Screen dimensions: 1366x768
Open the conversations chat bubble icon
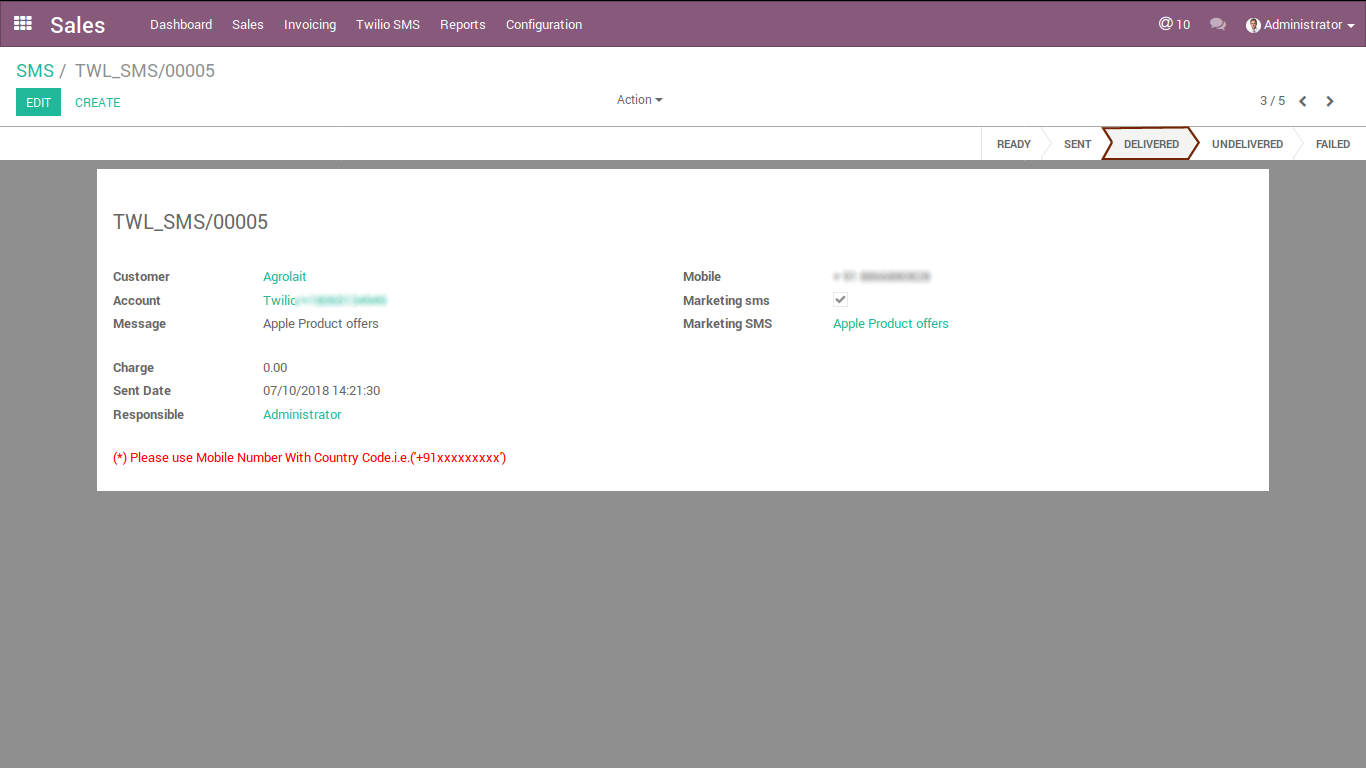pyautogui.click(x=1217, y=25)
